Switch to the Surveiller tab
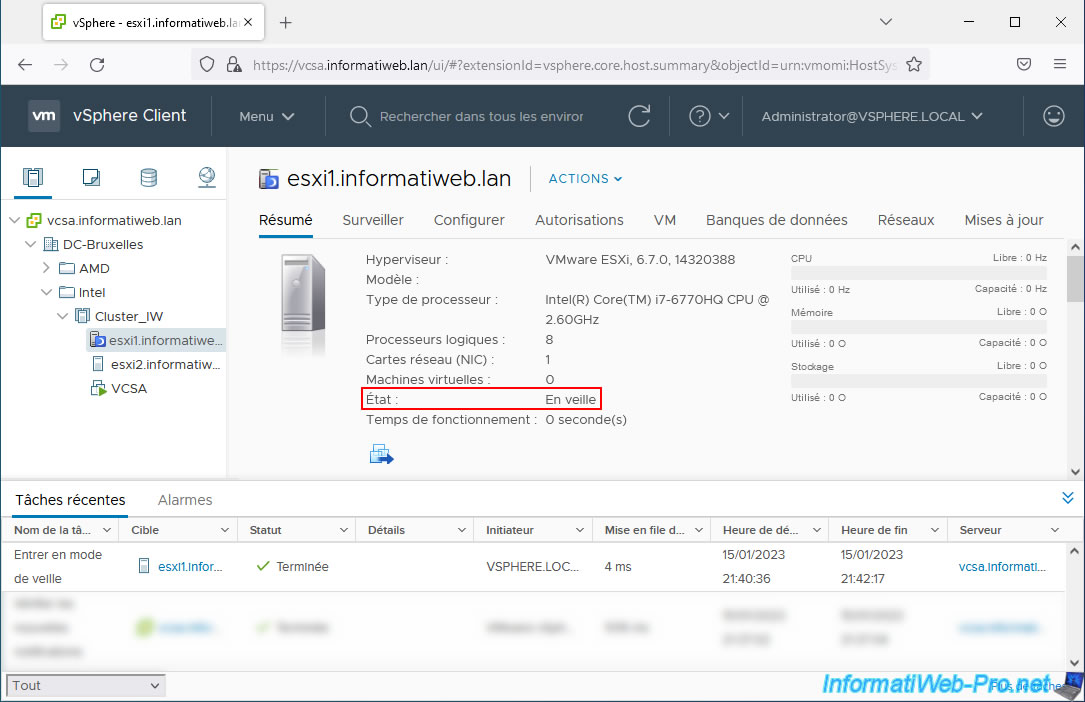Screen dimensions: 1085x702 (373, 220)
